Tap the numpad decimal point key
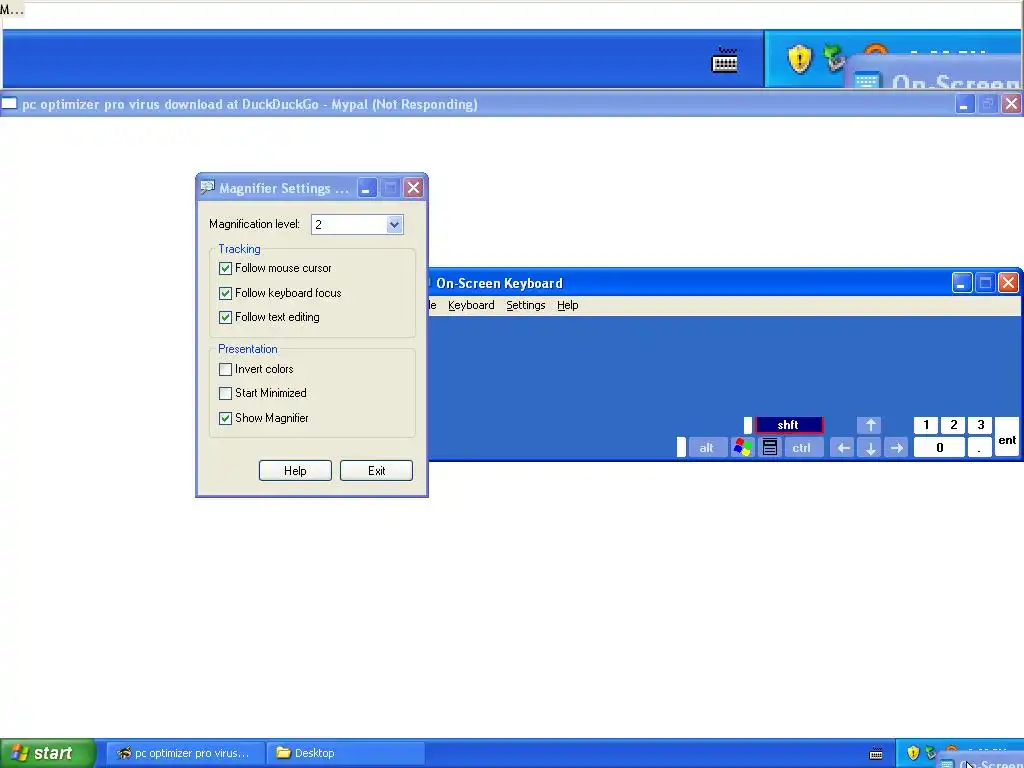 (980, 448)
